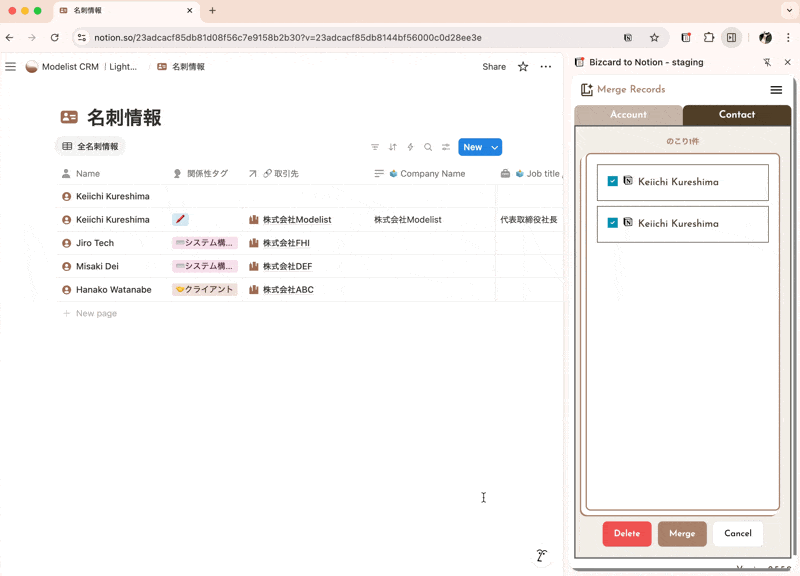Uncheck the second Keiichi Kureshima checkbox
Viewport: 800px width, 576px height.
(613, 223)
